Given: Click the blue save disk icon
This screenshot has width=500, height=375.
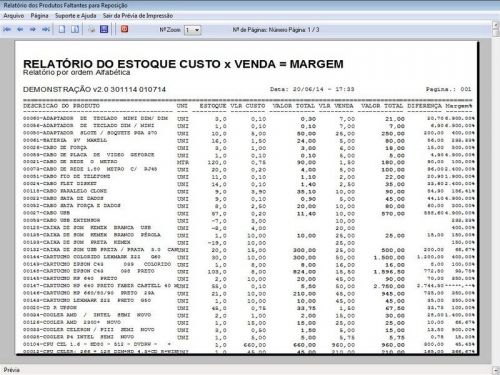Looking at the screenshot, I should (104, 29).
